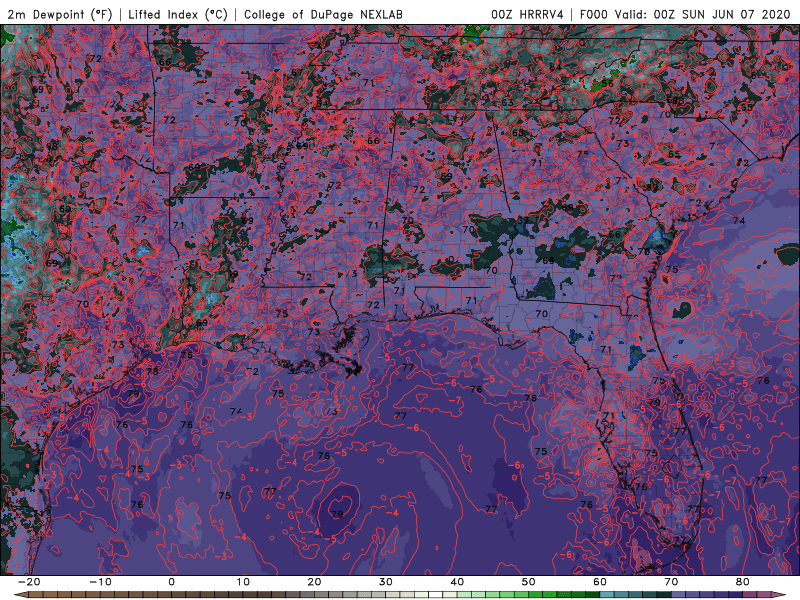Click the 80 label on color scale
Screen dimensions: 800x600
pyautogui.click(x=743, y=582)
